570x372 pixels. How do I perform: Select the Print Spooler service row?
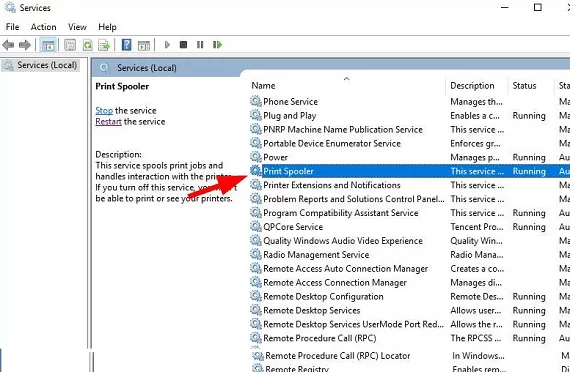click(x=410, y=171)
